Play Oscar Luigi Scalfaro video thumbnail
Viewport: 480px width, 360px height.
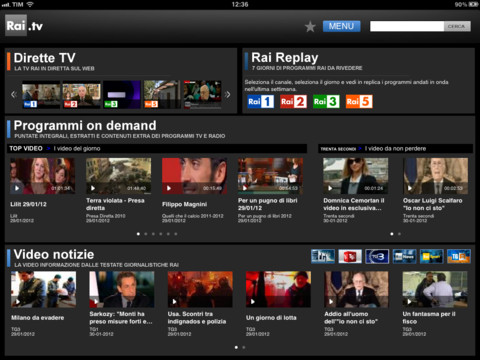coord(435,176)
